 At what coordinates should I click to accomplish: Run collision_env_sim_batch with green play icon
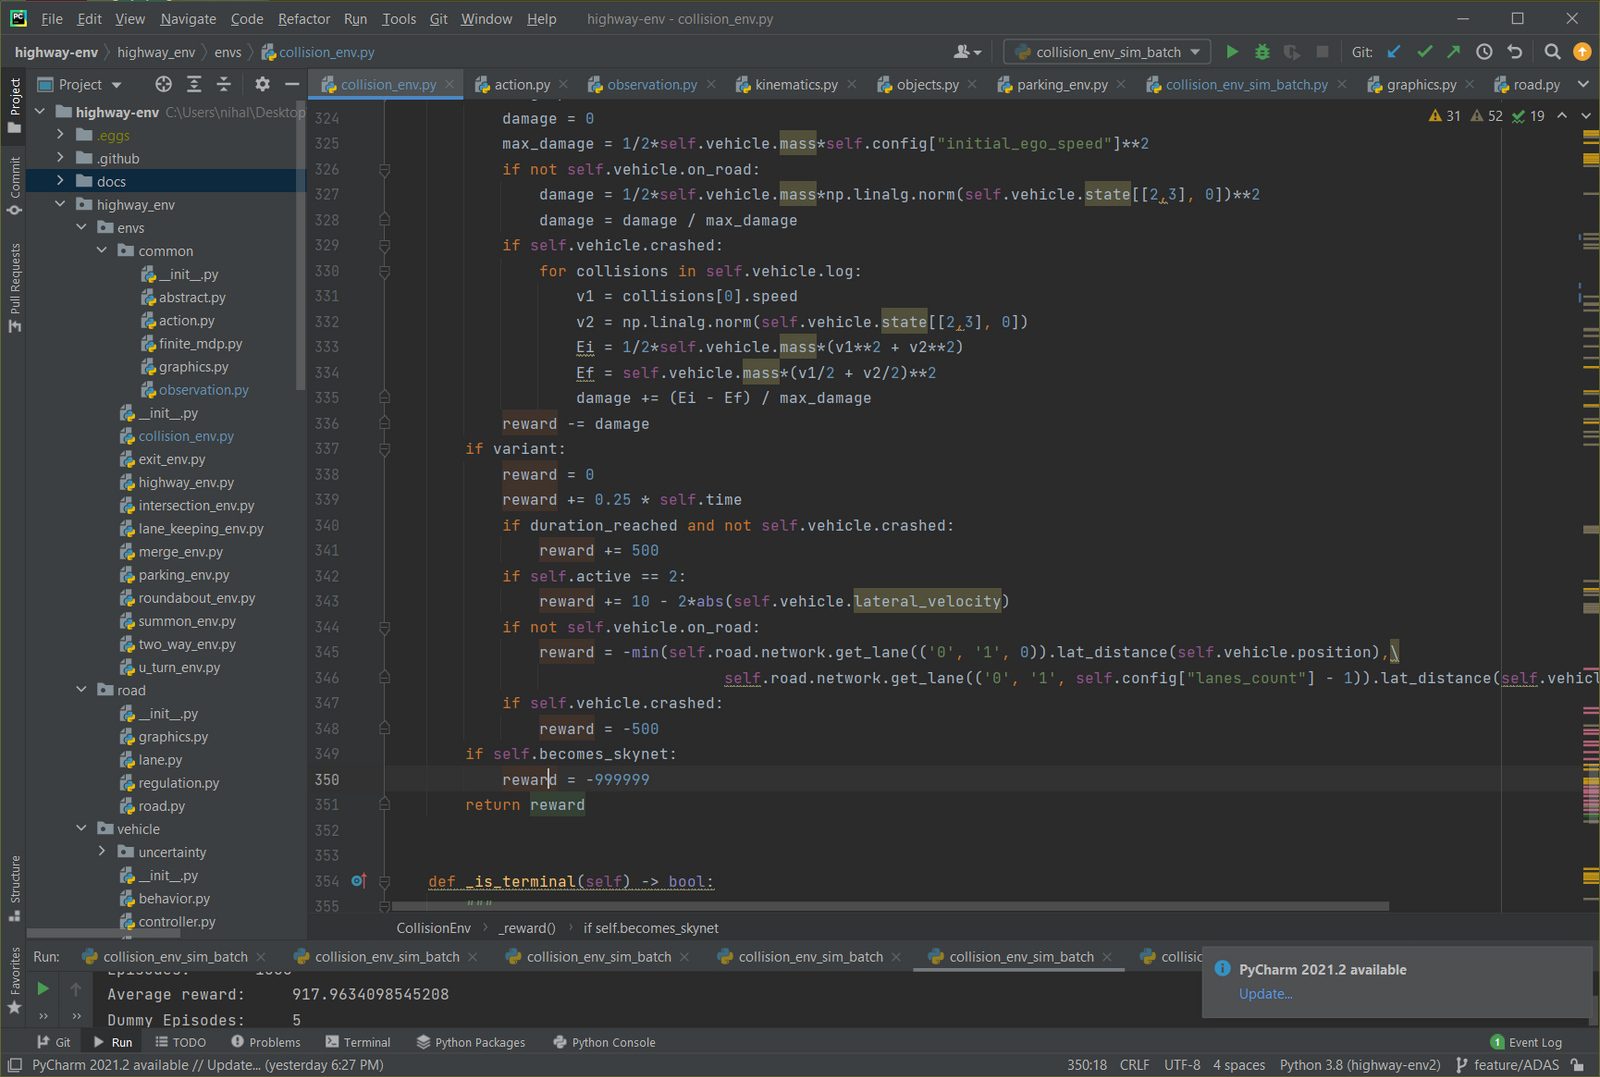coord(1232,52)
